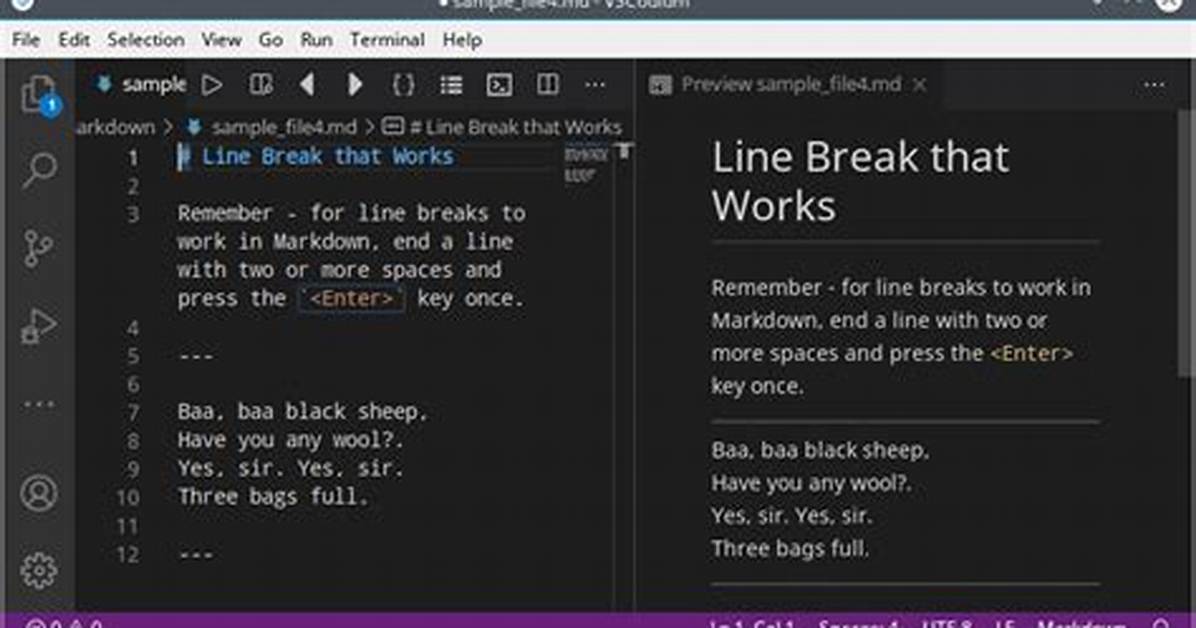Open the Help menu
Screen dimensions: 1196x628
click(x=462, y=40)
